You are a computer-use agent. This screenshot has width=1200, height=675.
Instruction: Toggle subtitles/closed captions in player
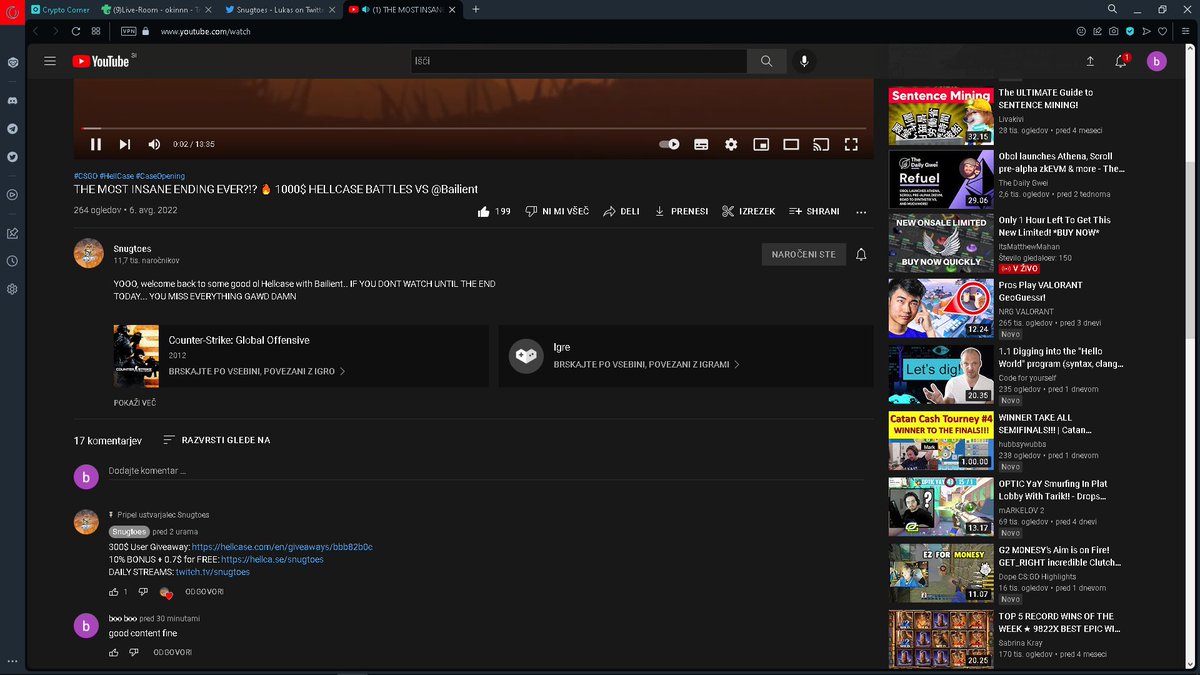[x=701, y=144]
